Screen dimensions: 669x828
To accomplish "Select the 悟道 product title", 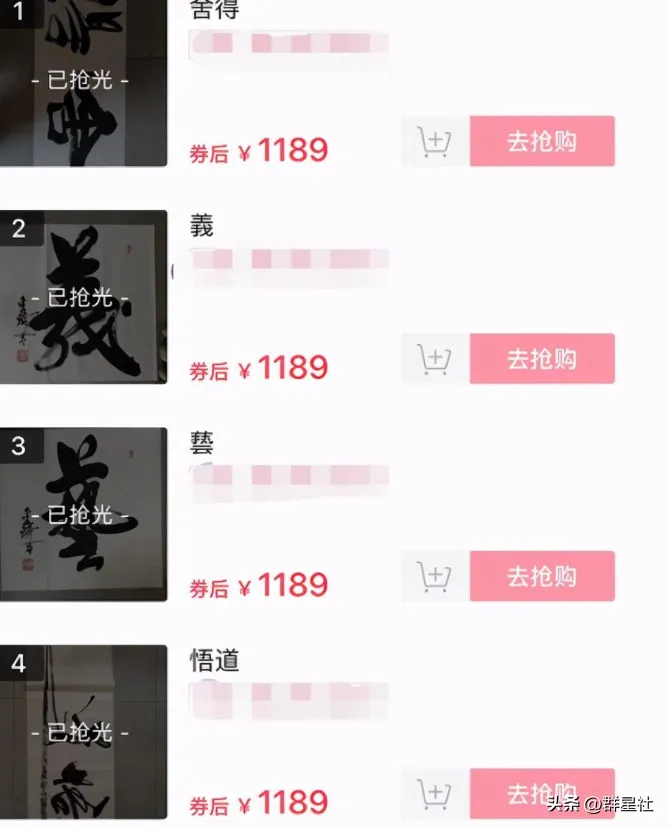I will [214, 661].
